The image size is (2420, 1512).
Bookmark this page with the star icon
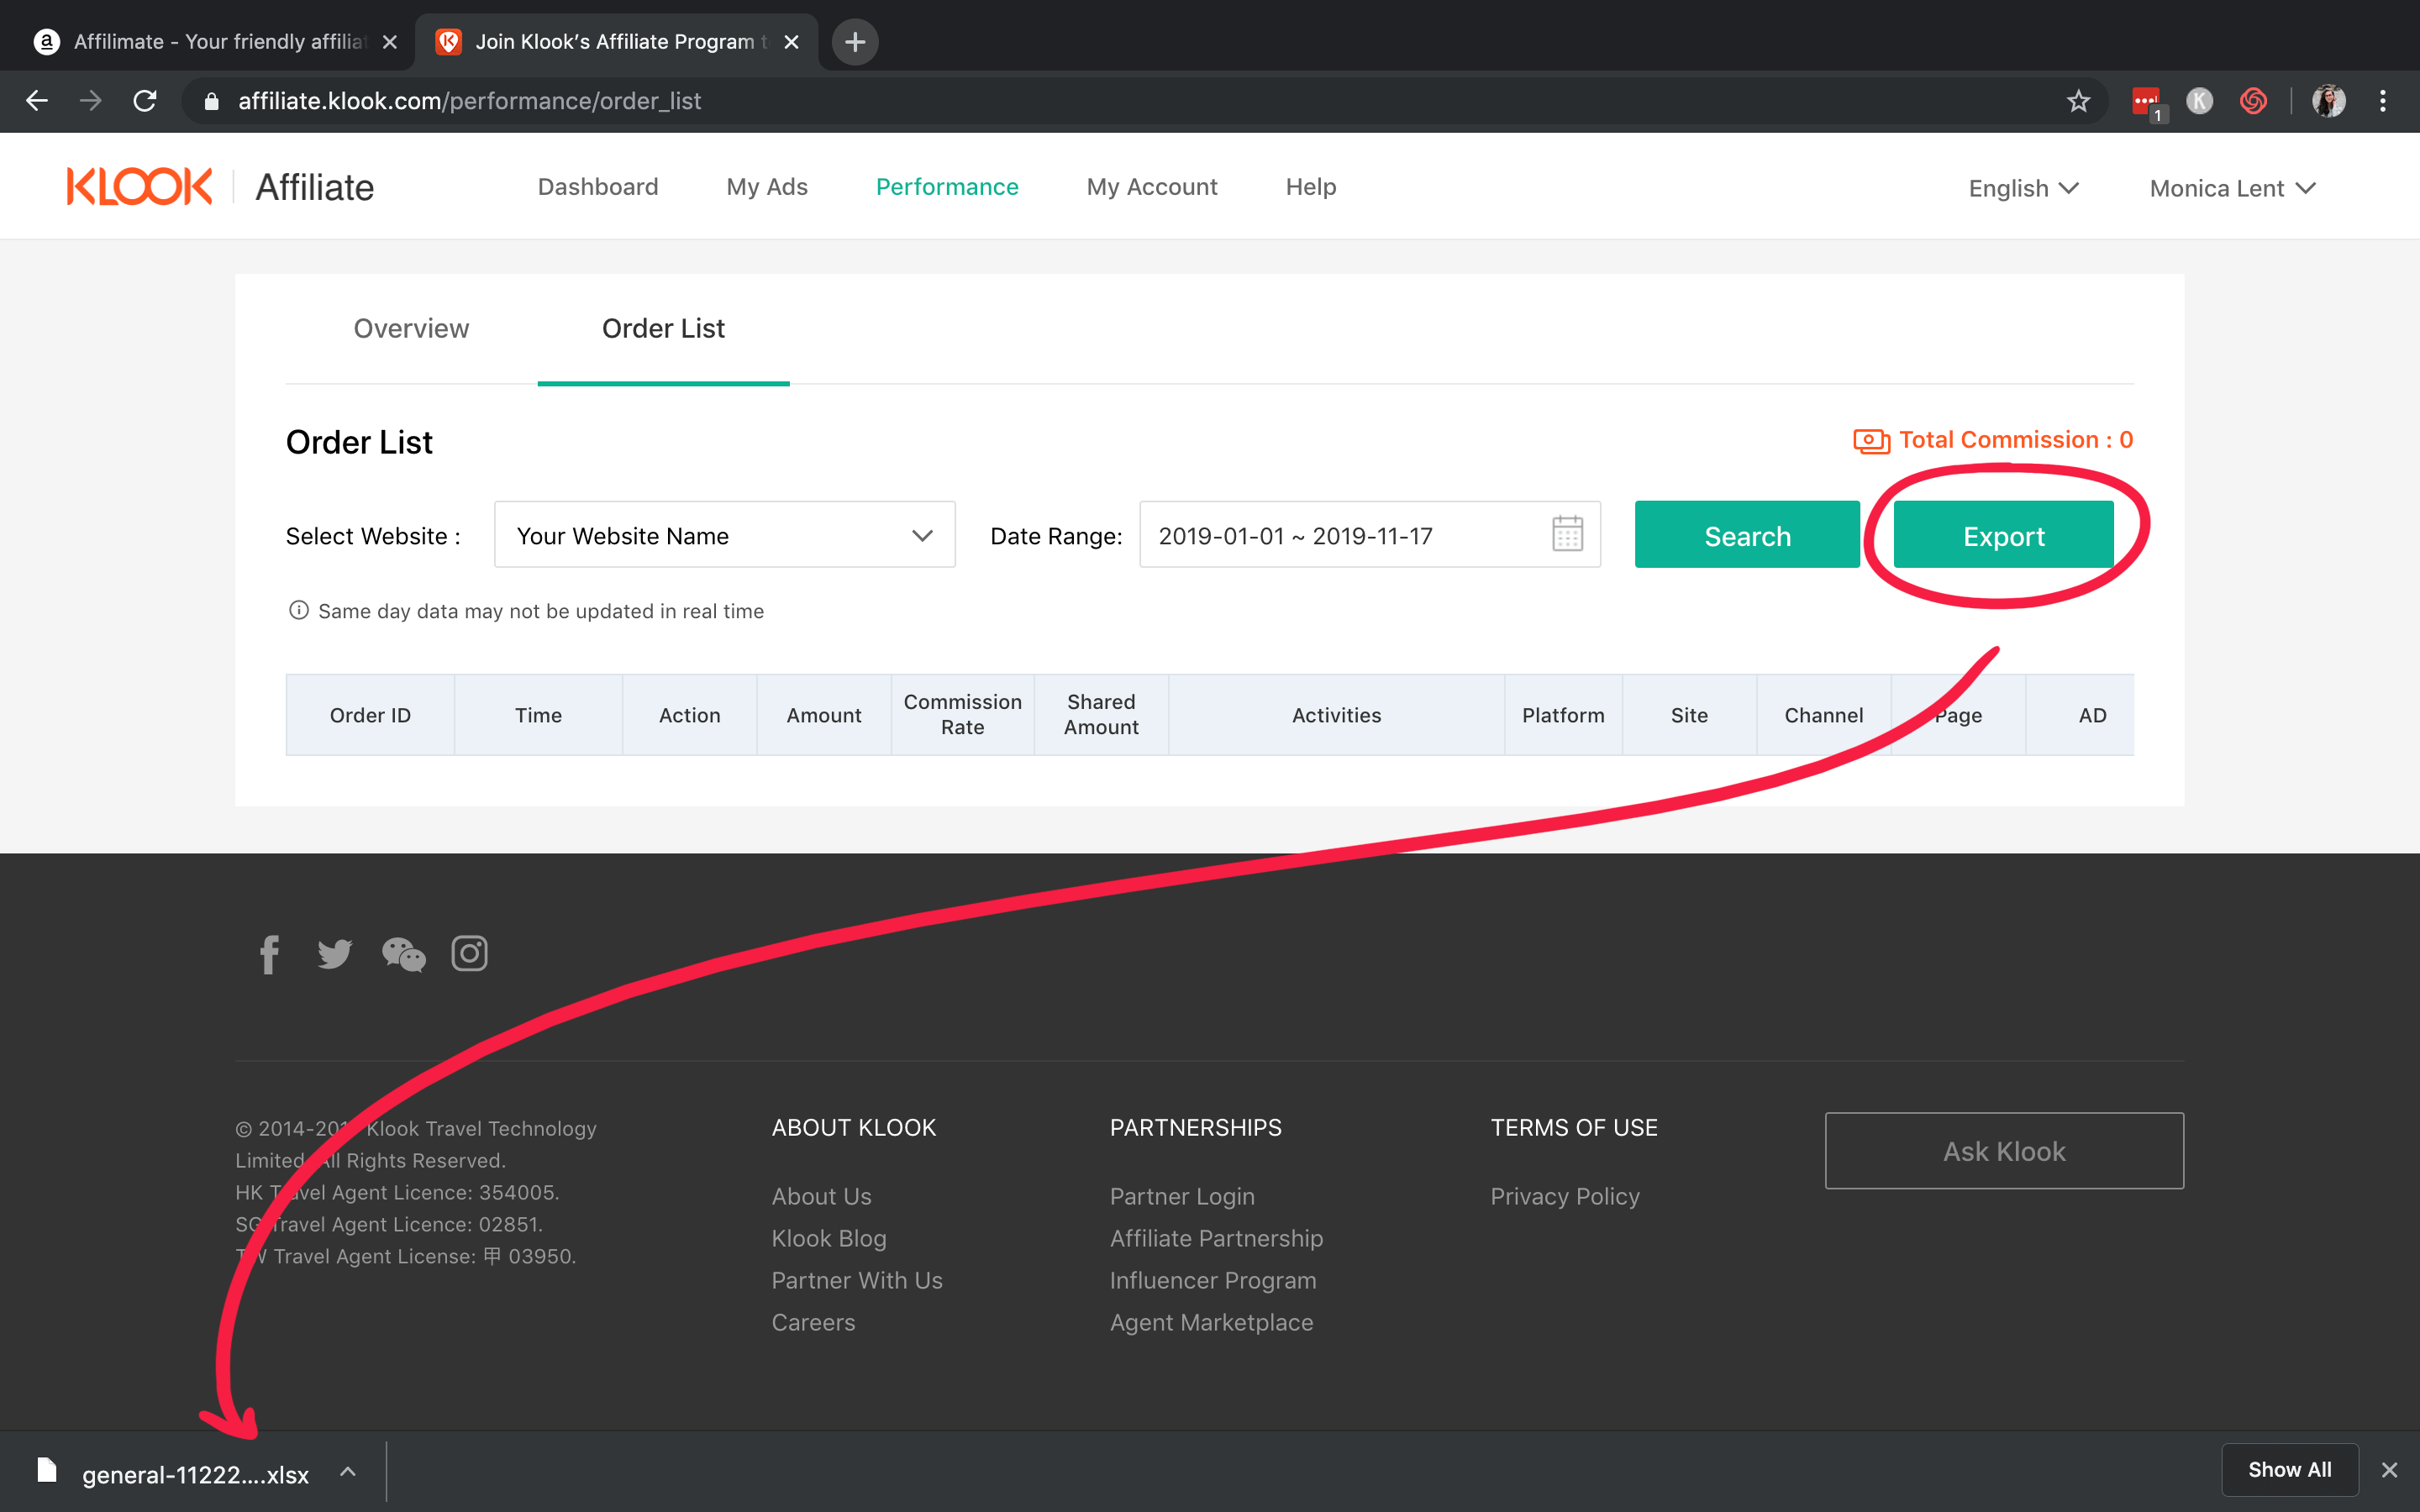(x=2079, y=101)
